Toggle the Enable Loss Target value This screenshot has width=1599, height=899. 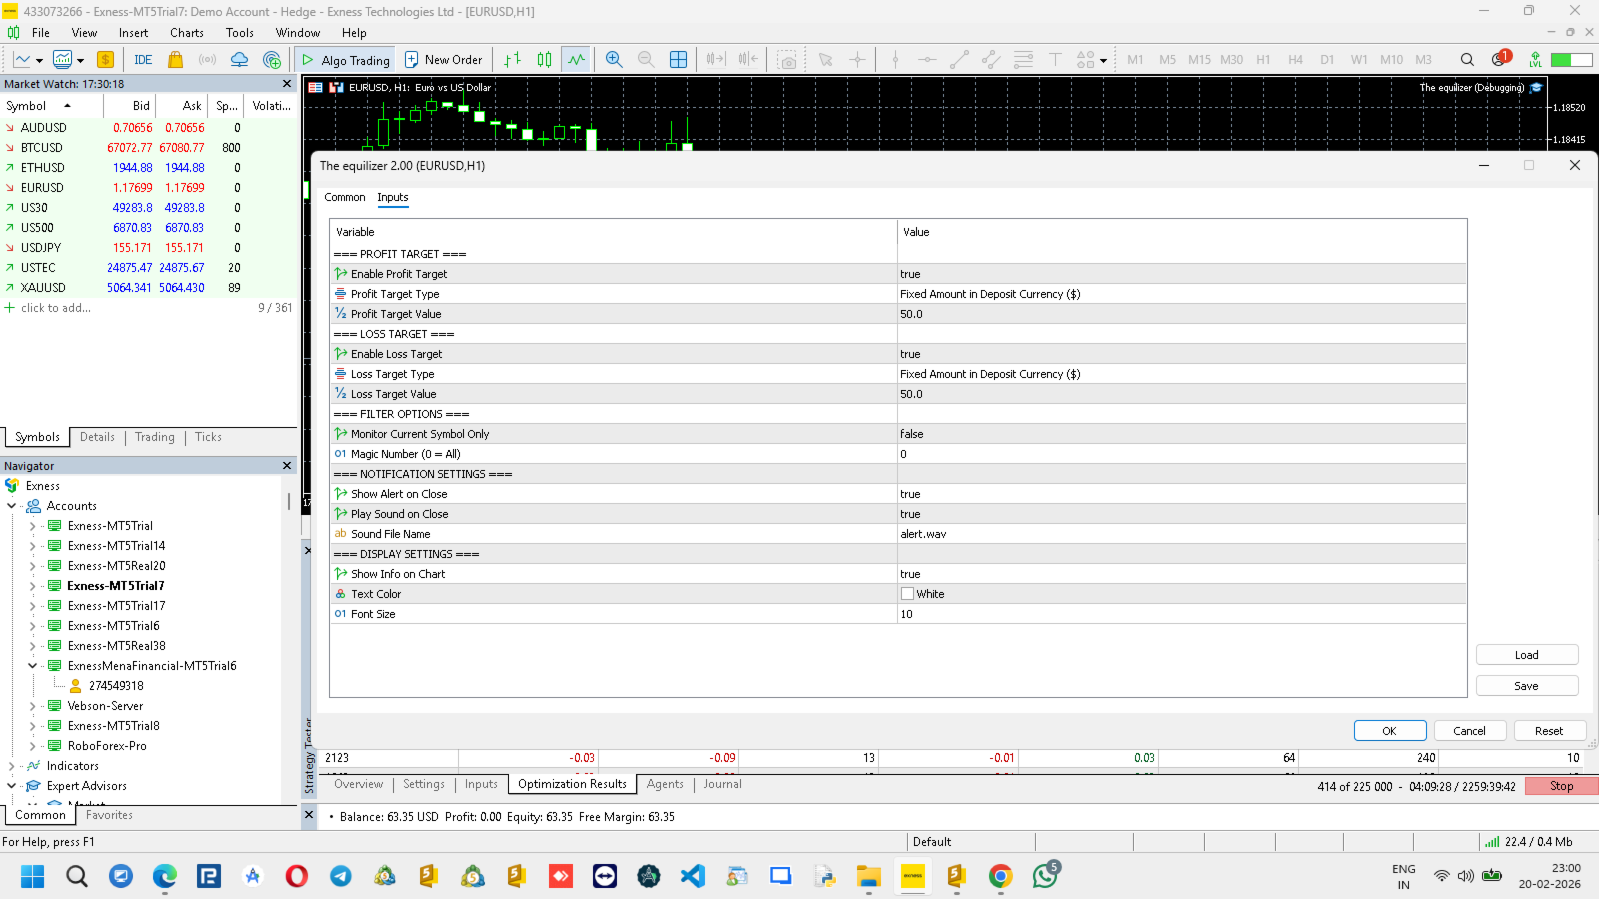point(1182,354)
